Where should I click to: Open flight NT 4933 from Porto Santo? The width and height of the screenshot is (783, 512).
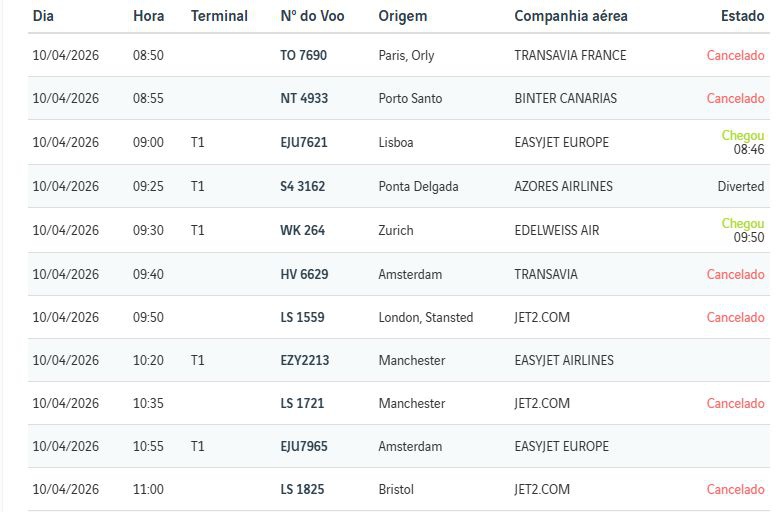pos(304,99)
